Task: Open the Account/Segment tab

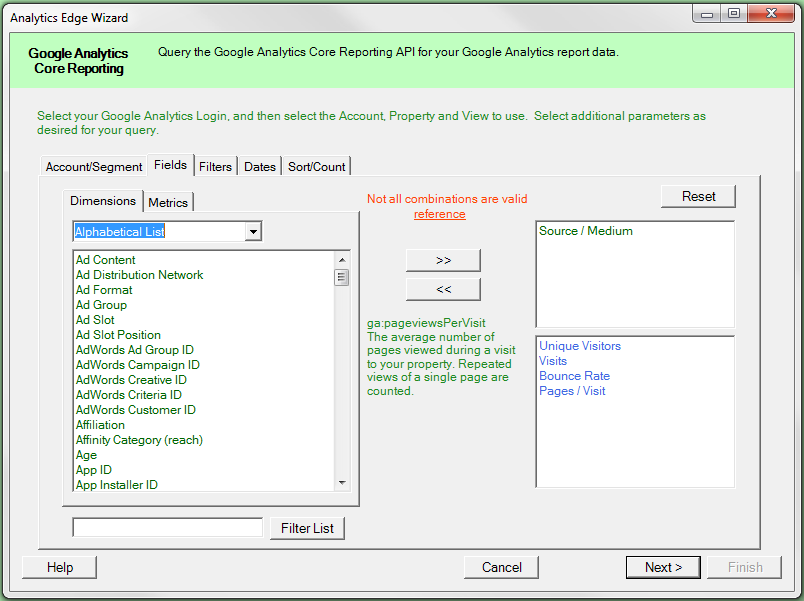Action: pyautogui.click(x=94, y=167)
